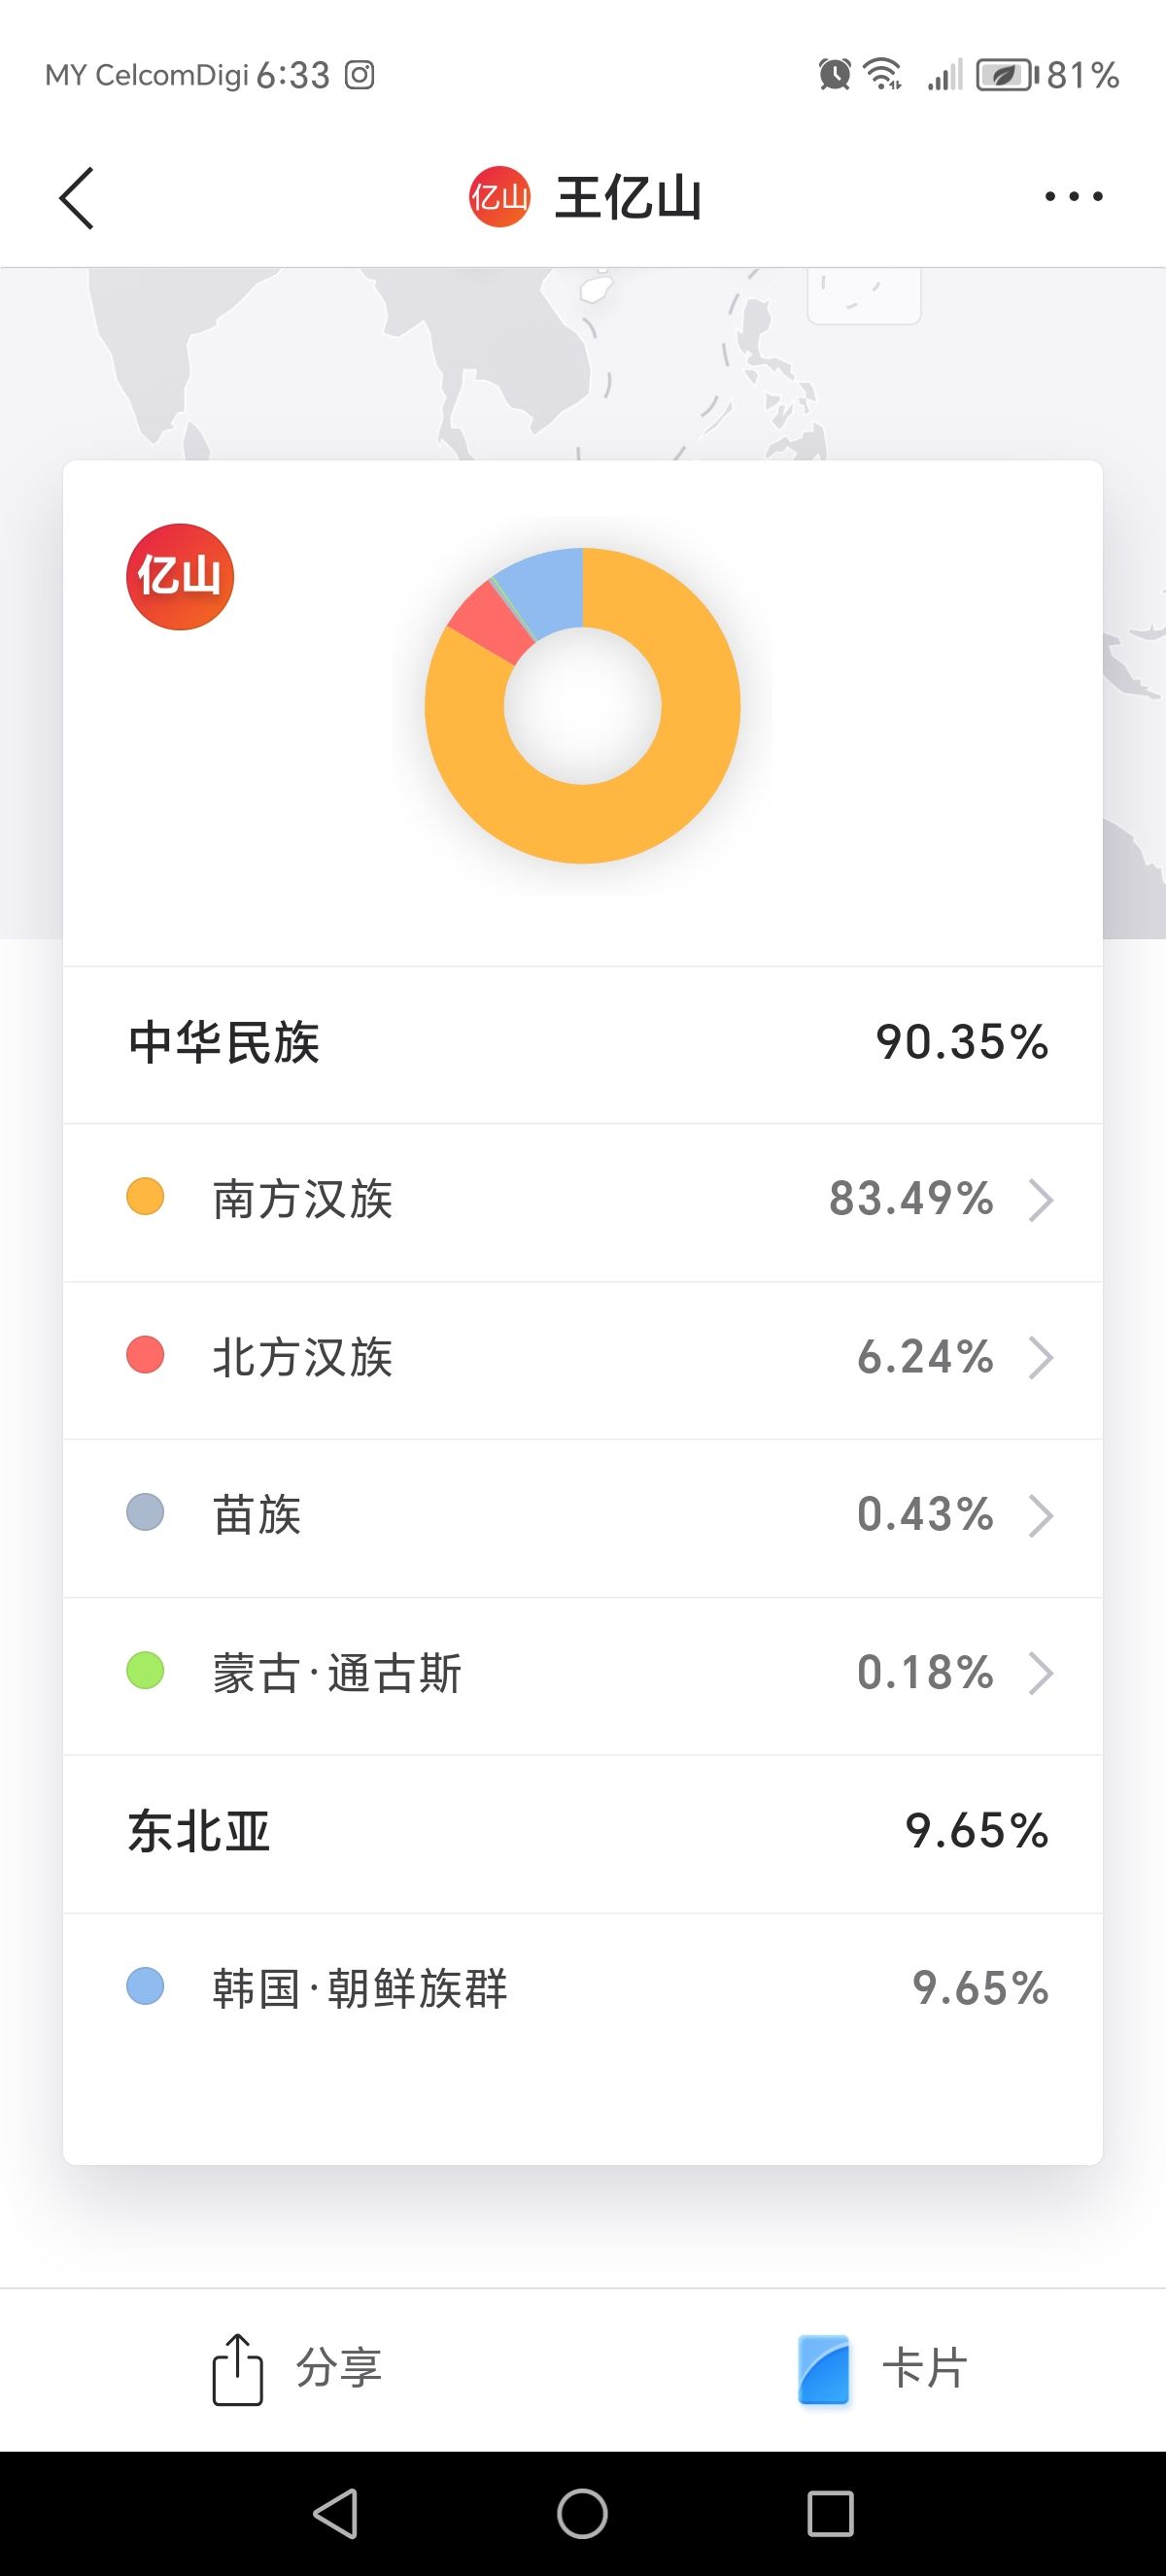Image resolution: width=1166 pixels, height=2576 pixels.
Task: Tap the blue 韩国·朝鲜族群 color dot
Action: pos(145,1987)
